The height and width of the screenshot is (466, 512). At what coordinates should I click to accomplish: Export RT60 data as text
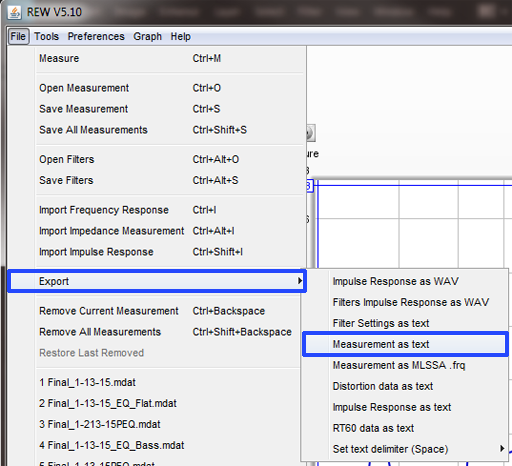pos(405,428)
